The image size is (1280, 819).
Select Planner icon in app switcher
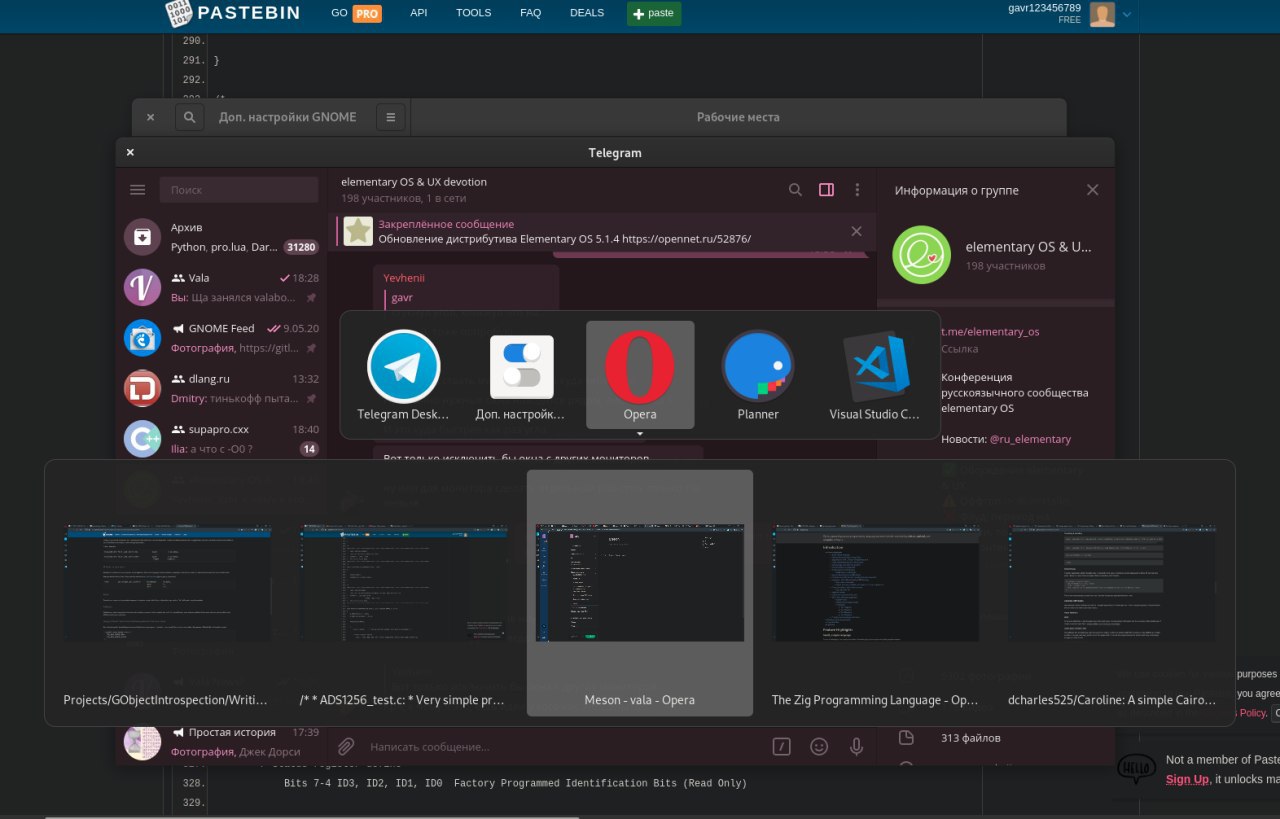coord(758,375)
